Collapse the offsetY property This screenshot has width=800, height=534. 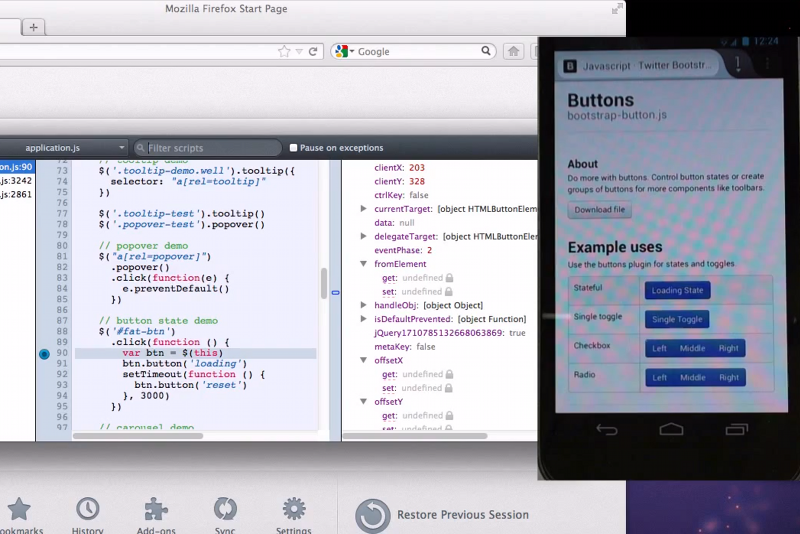point(363,401)
